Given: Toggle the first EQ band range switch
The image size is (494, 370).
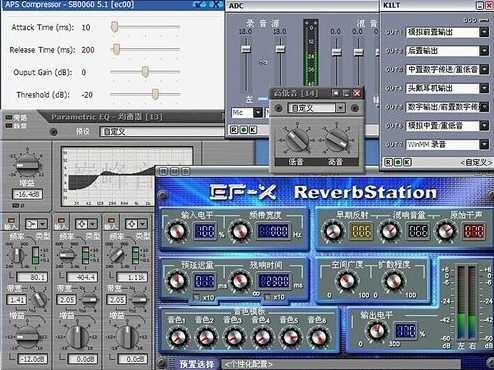Looking at the screenshot, I should tap(35, 256).
